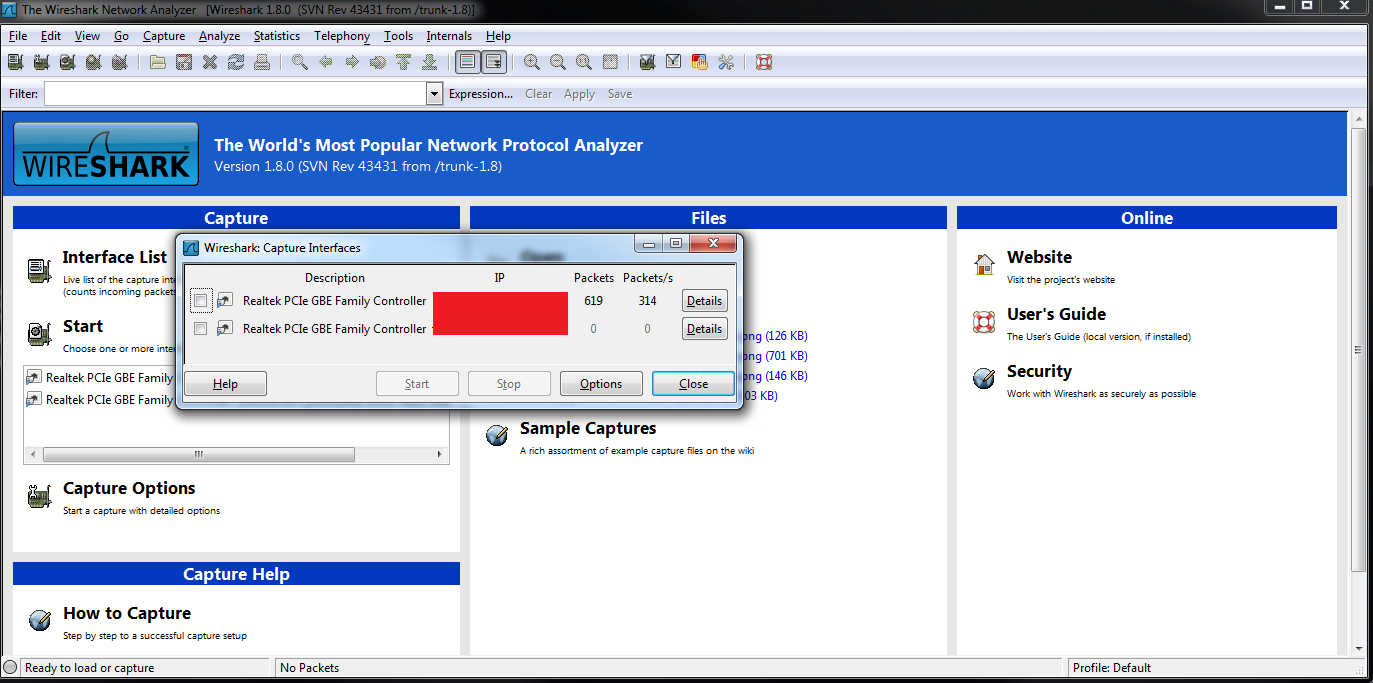Viewport: 1373px width, 683px height.
Task: Open the Telephony menu
Action: coord(341,36)
